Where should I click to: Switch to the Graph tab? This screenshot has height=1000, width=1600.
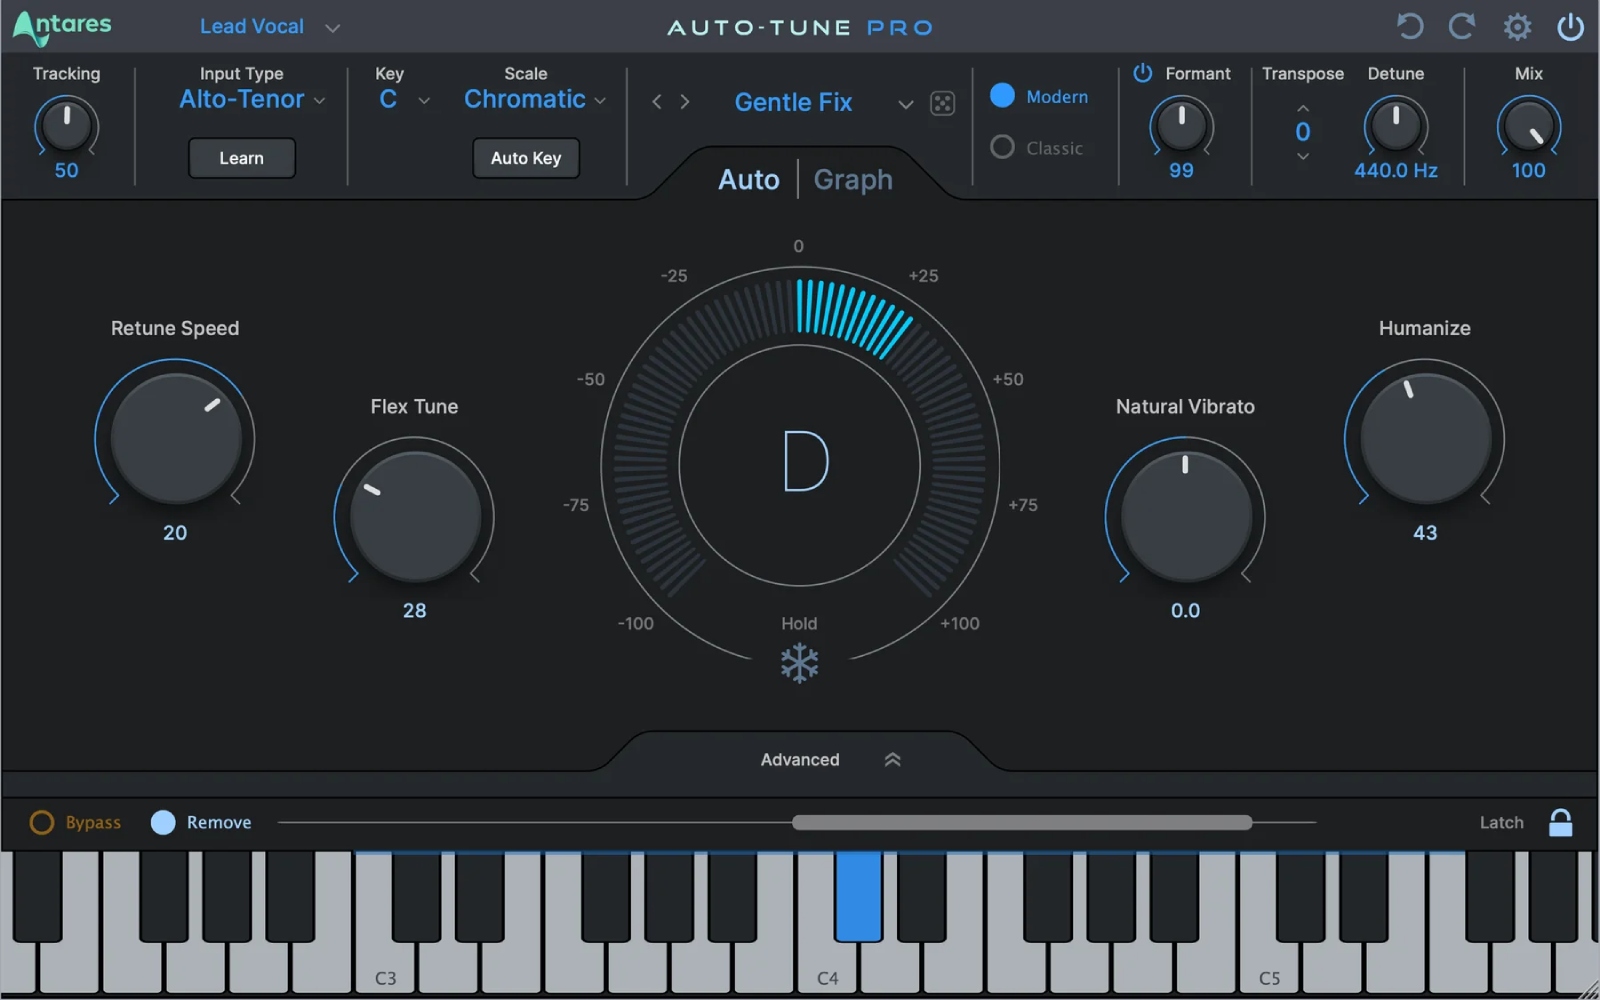click(852, 179)
